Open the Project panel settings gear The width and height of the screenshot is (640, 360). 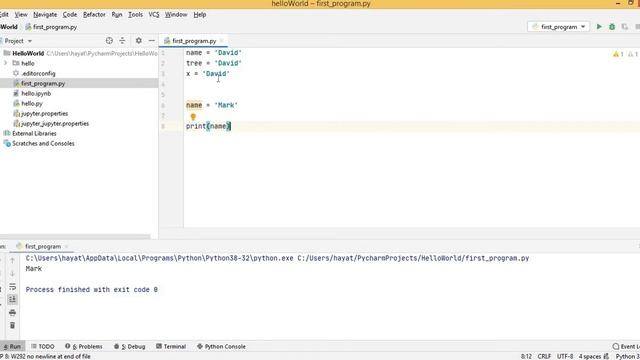pos(139,41)
